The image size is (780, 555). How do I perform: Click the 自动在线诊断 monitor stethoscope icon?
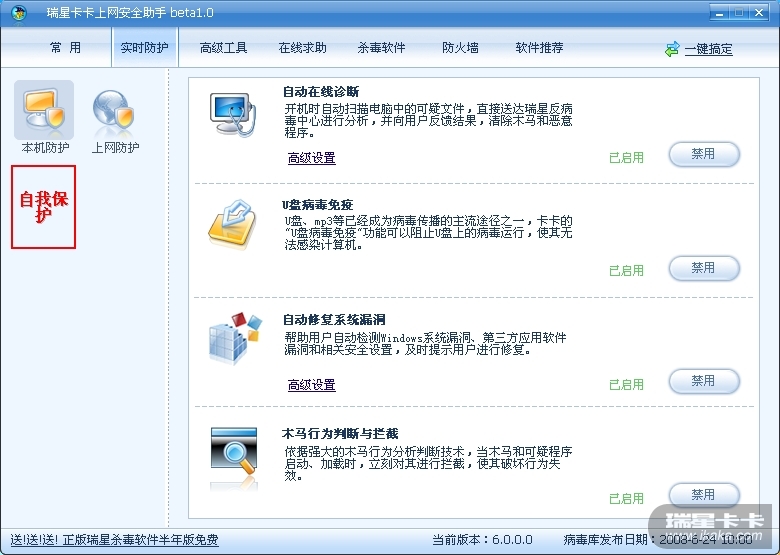233,114
